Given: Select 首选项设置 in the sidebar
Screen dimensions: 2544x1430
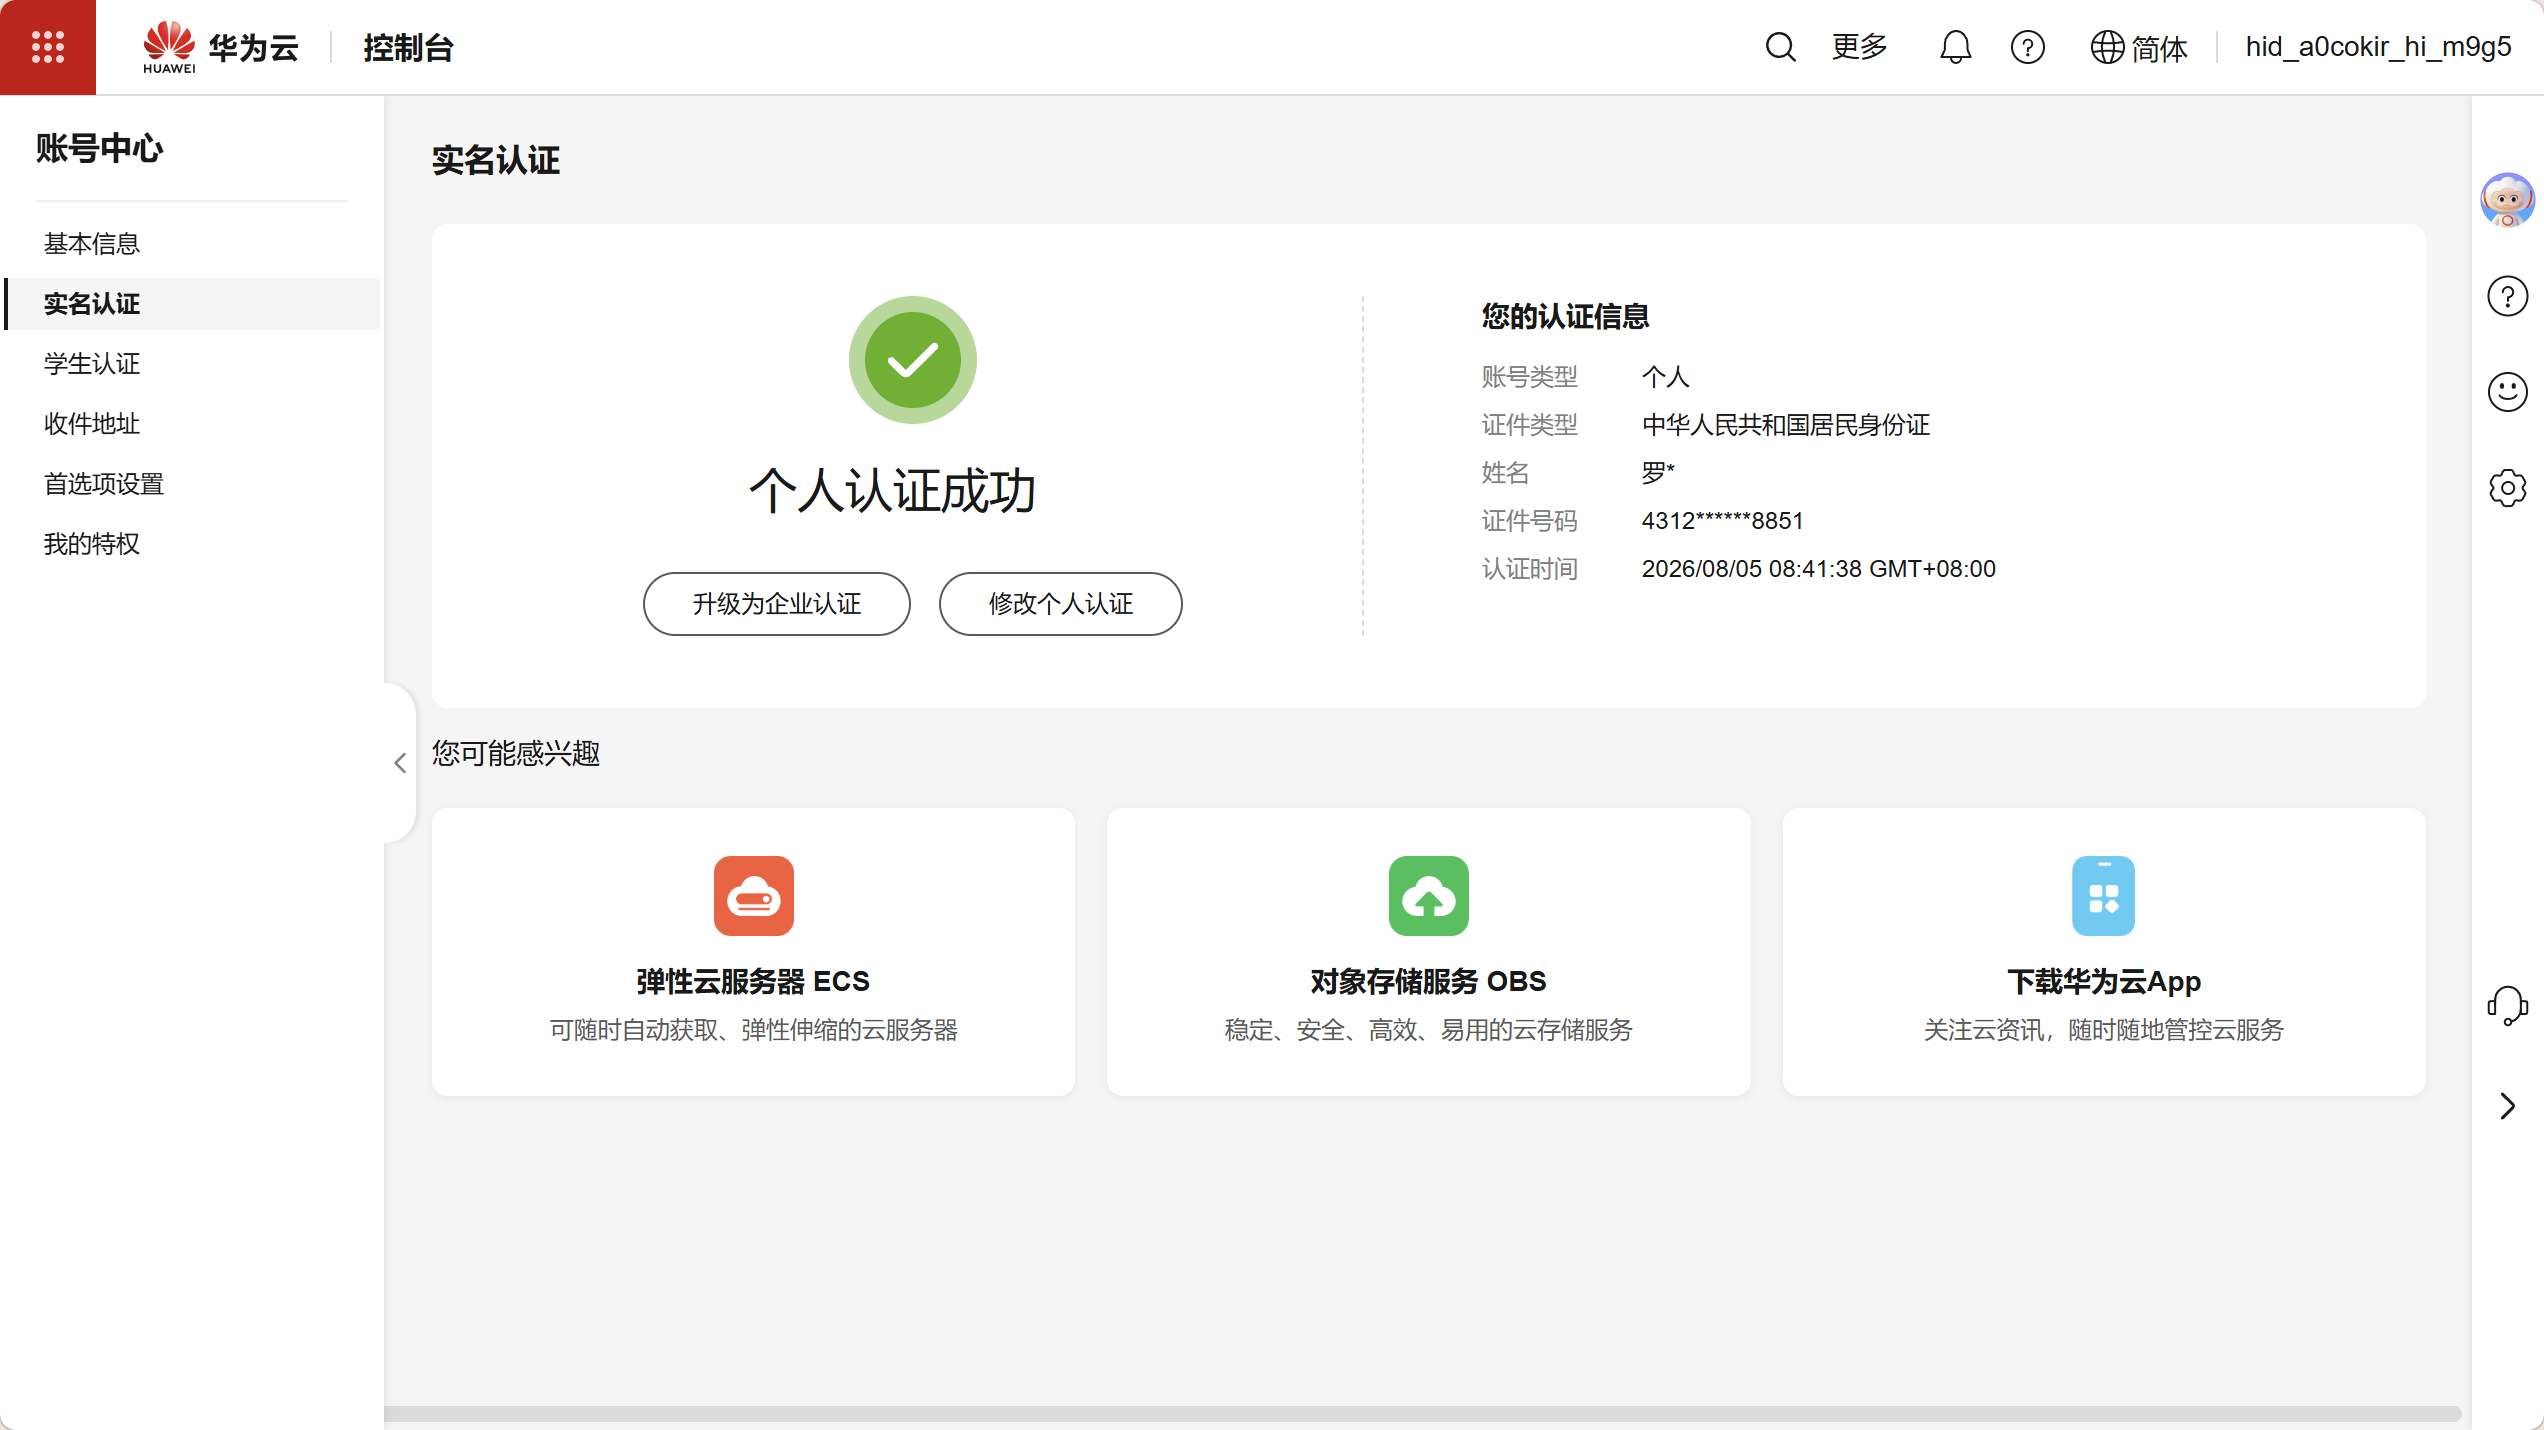Looking at the screenshot, I should click(x=104, y=484).
